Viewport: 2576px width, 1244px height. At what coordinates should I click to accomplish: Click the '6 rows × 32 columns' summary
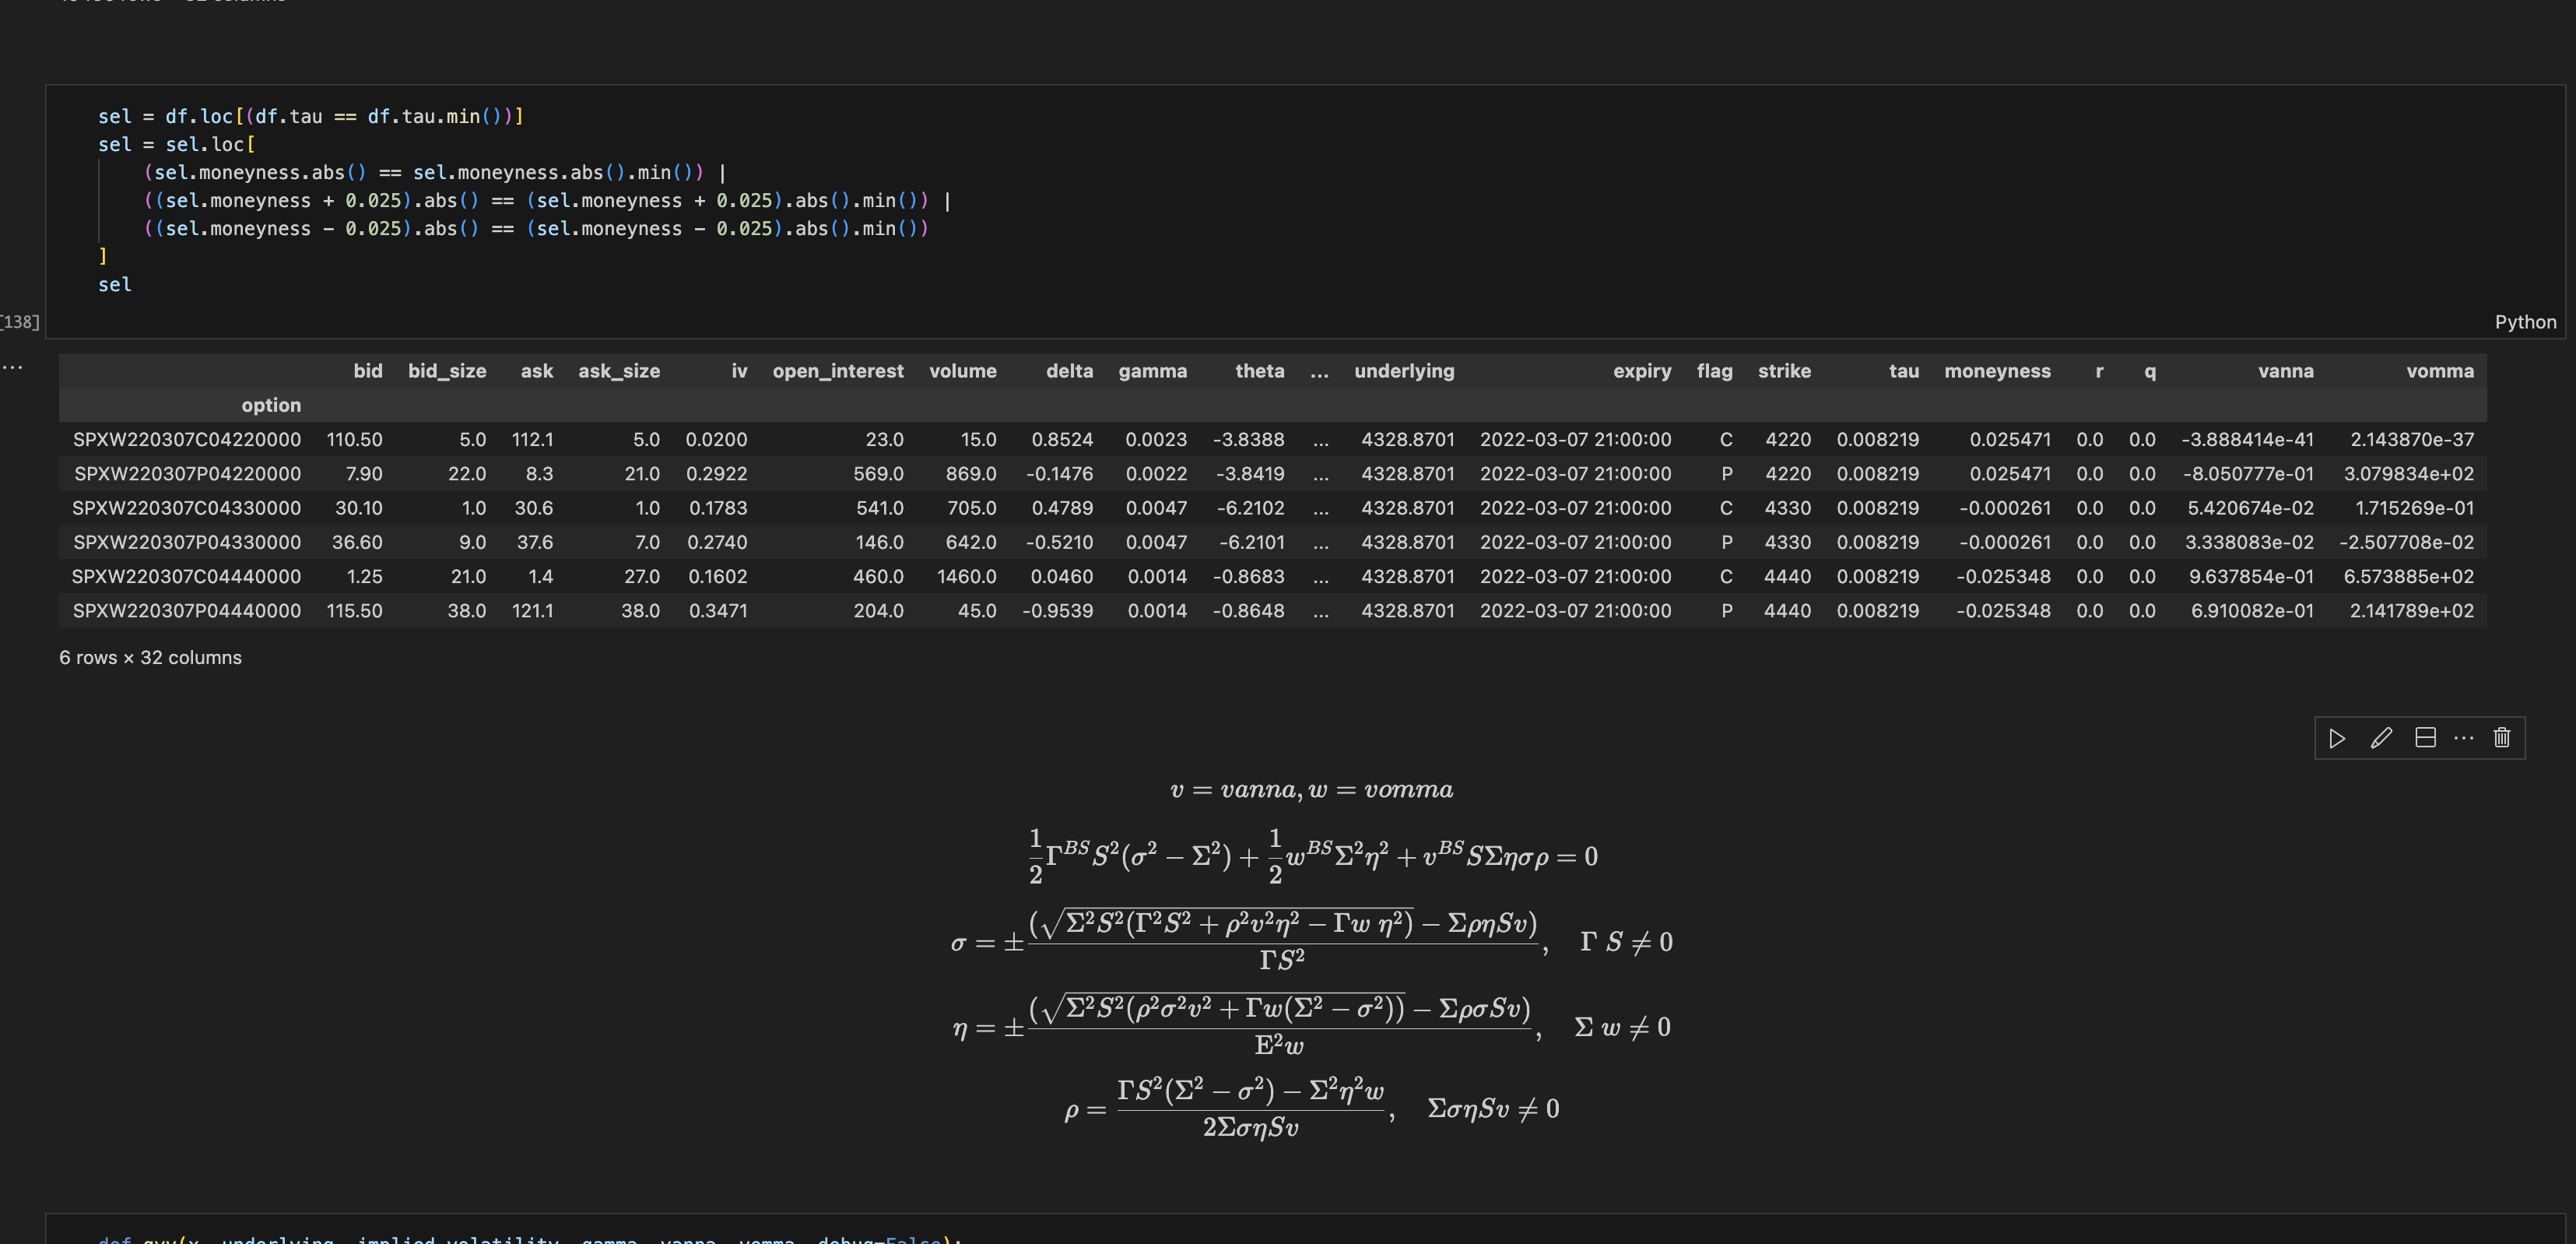point(150,658)
